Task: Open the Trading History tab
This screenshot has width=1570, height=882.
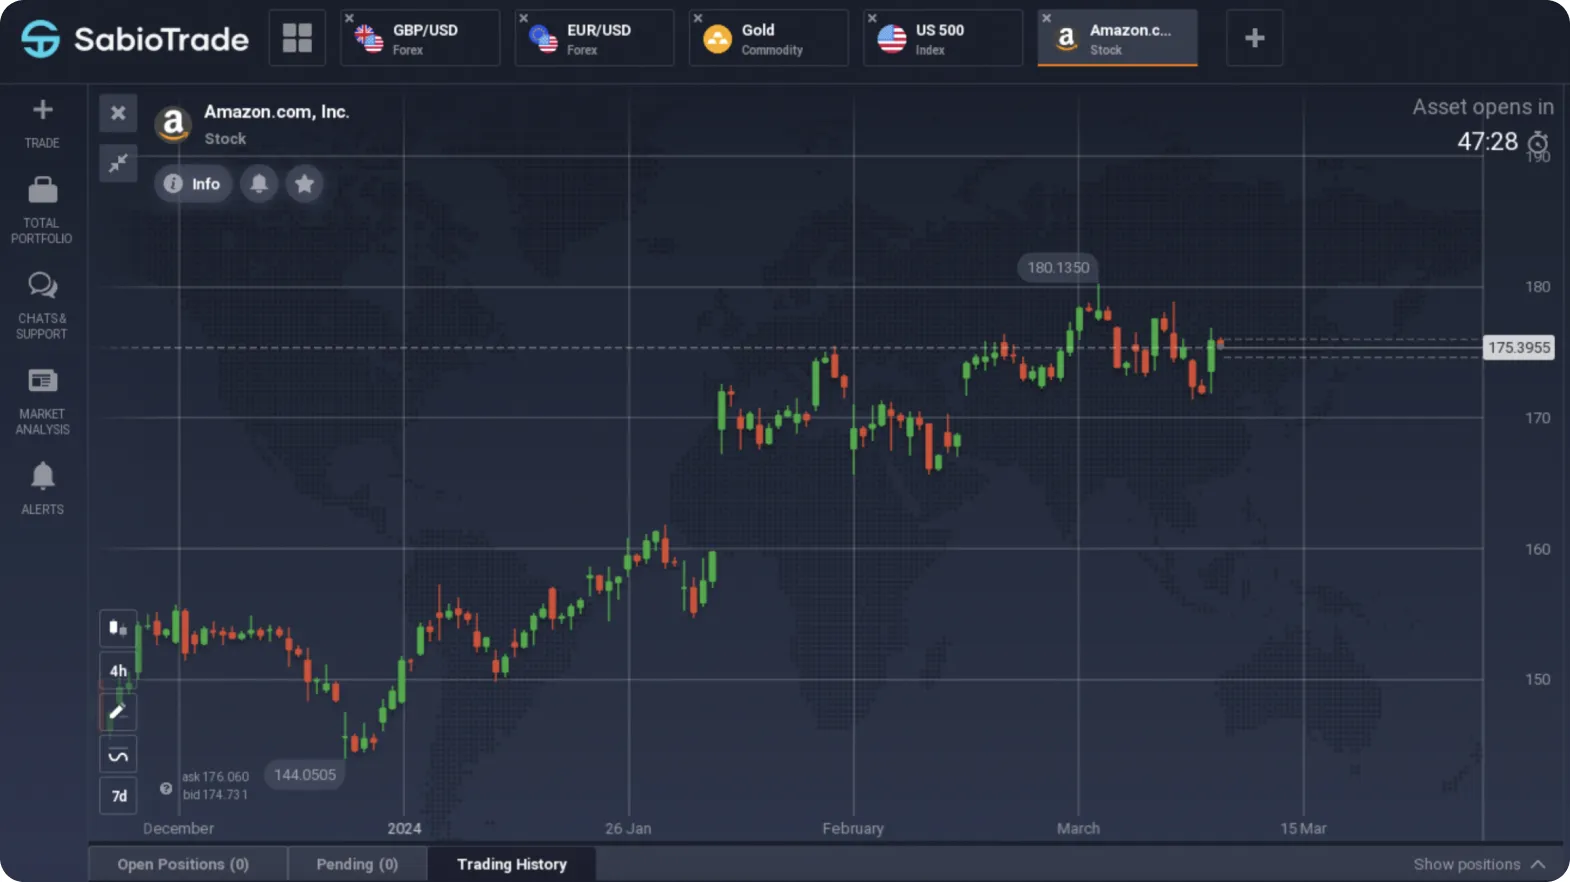Action: [512, 864]
